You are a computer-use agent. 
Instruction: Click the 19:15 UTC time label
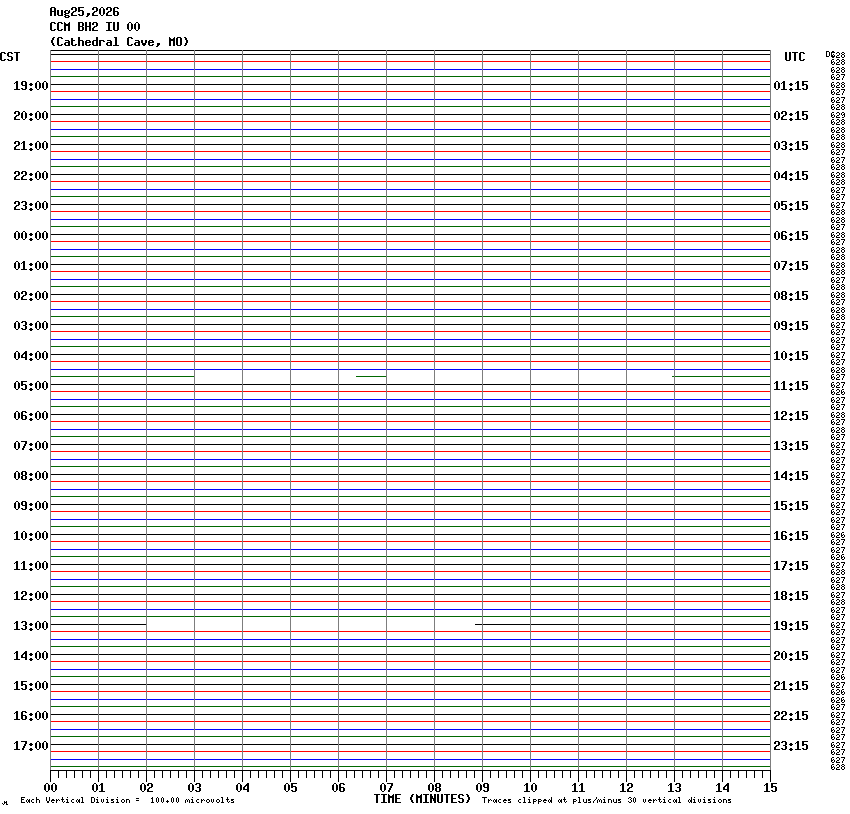point(791,626)
